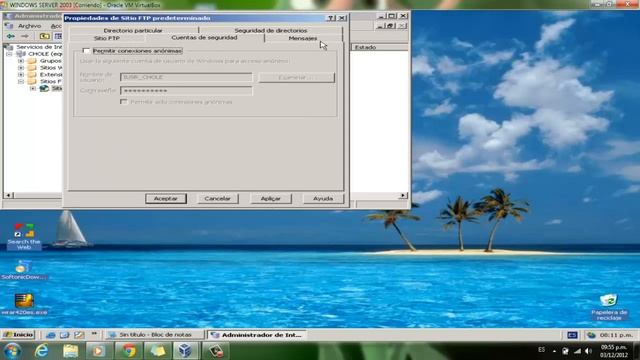Click the back arrow in the IIS toolbar
This screenshot has height=360, width=640.
[11, 36]
